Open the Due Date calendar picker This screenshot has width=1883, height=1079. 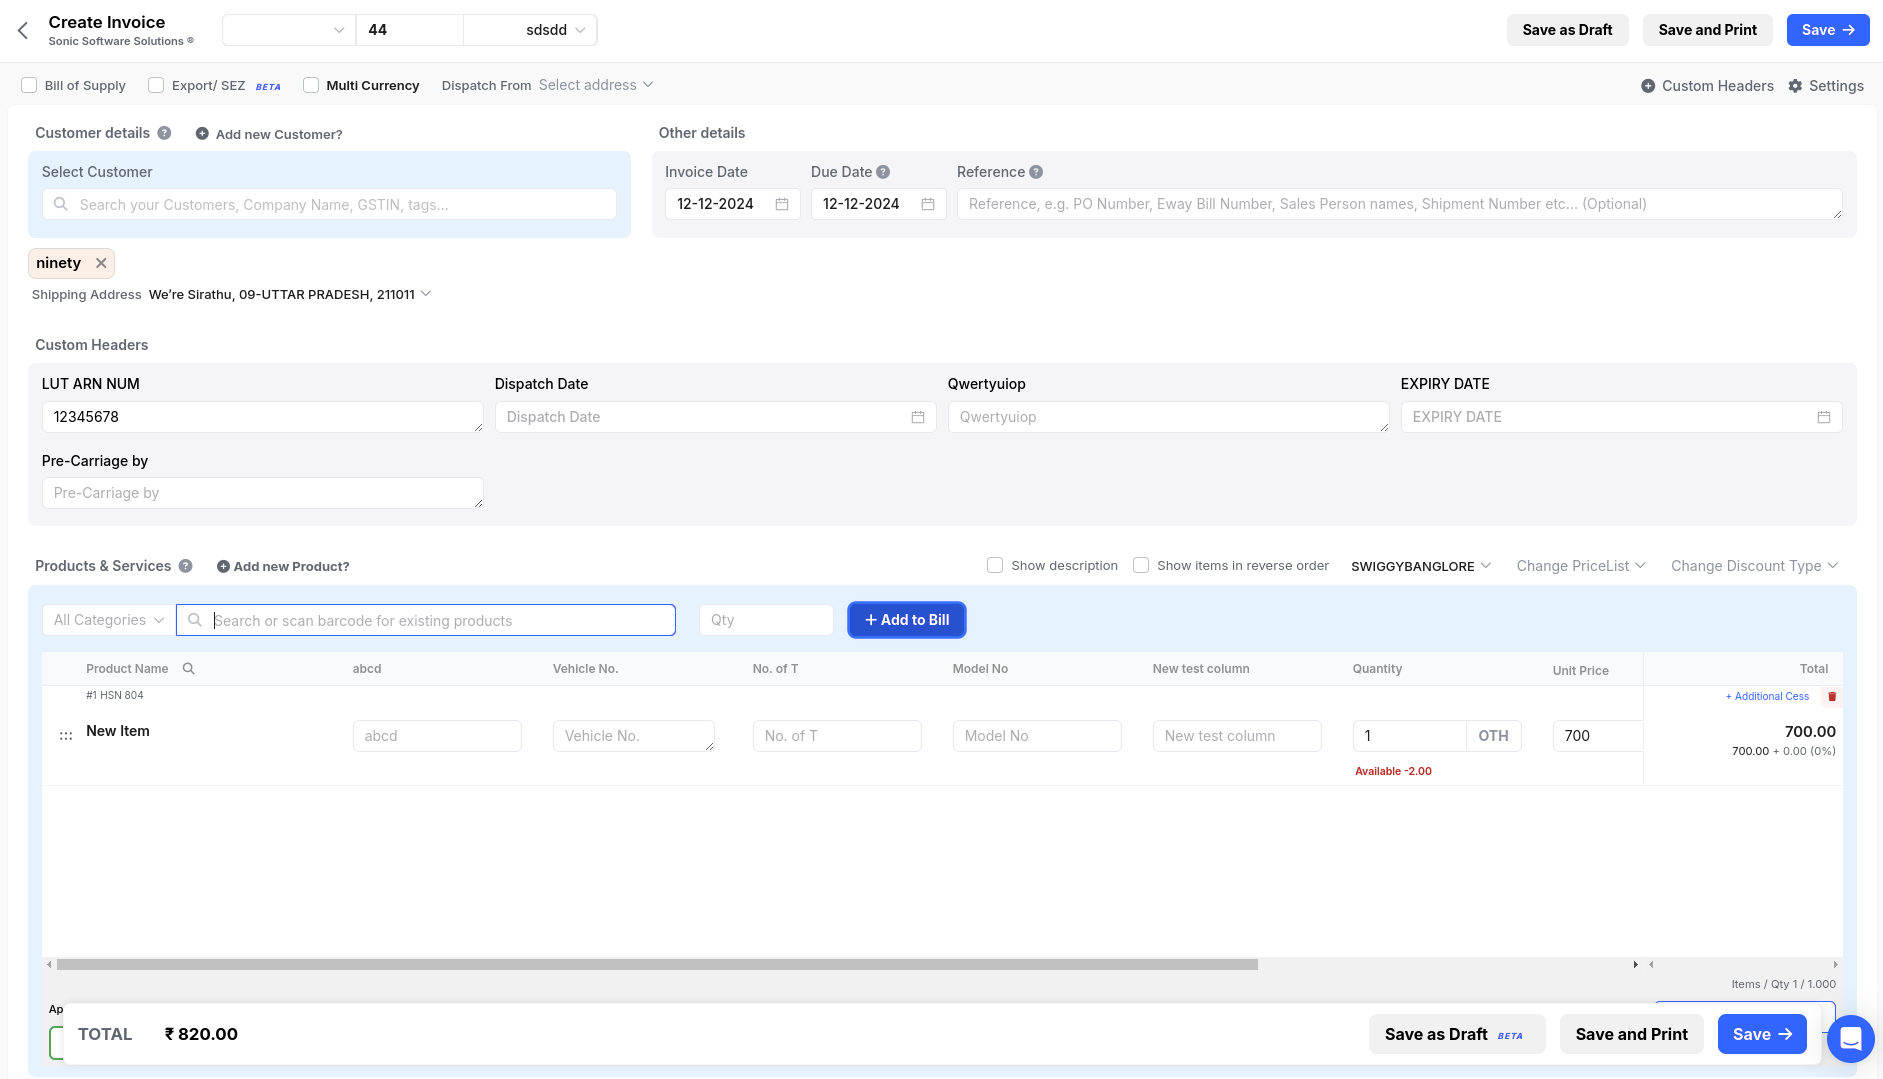(x=928, y=204)
